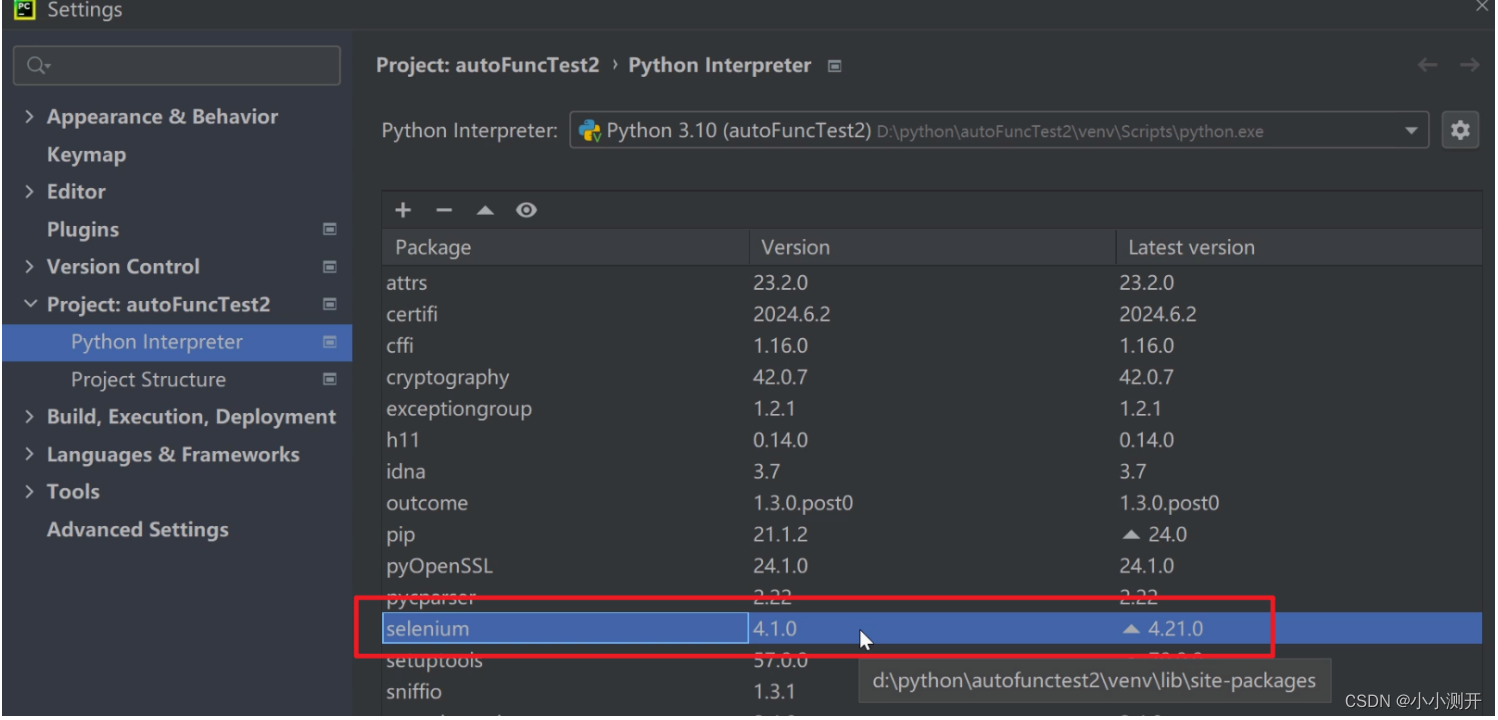Select the pyOpenSSL package row

(x=932, y=566)
